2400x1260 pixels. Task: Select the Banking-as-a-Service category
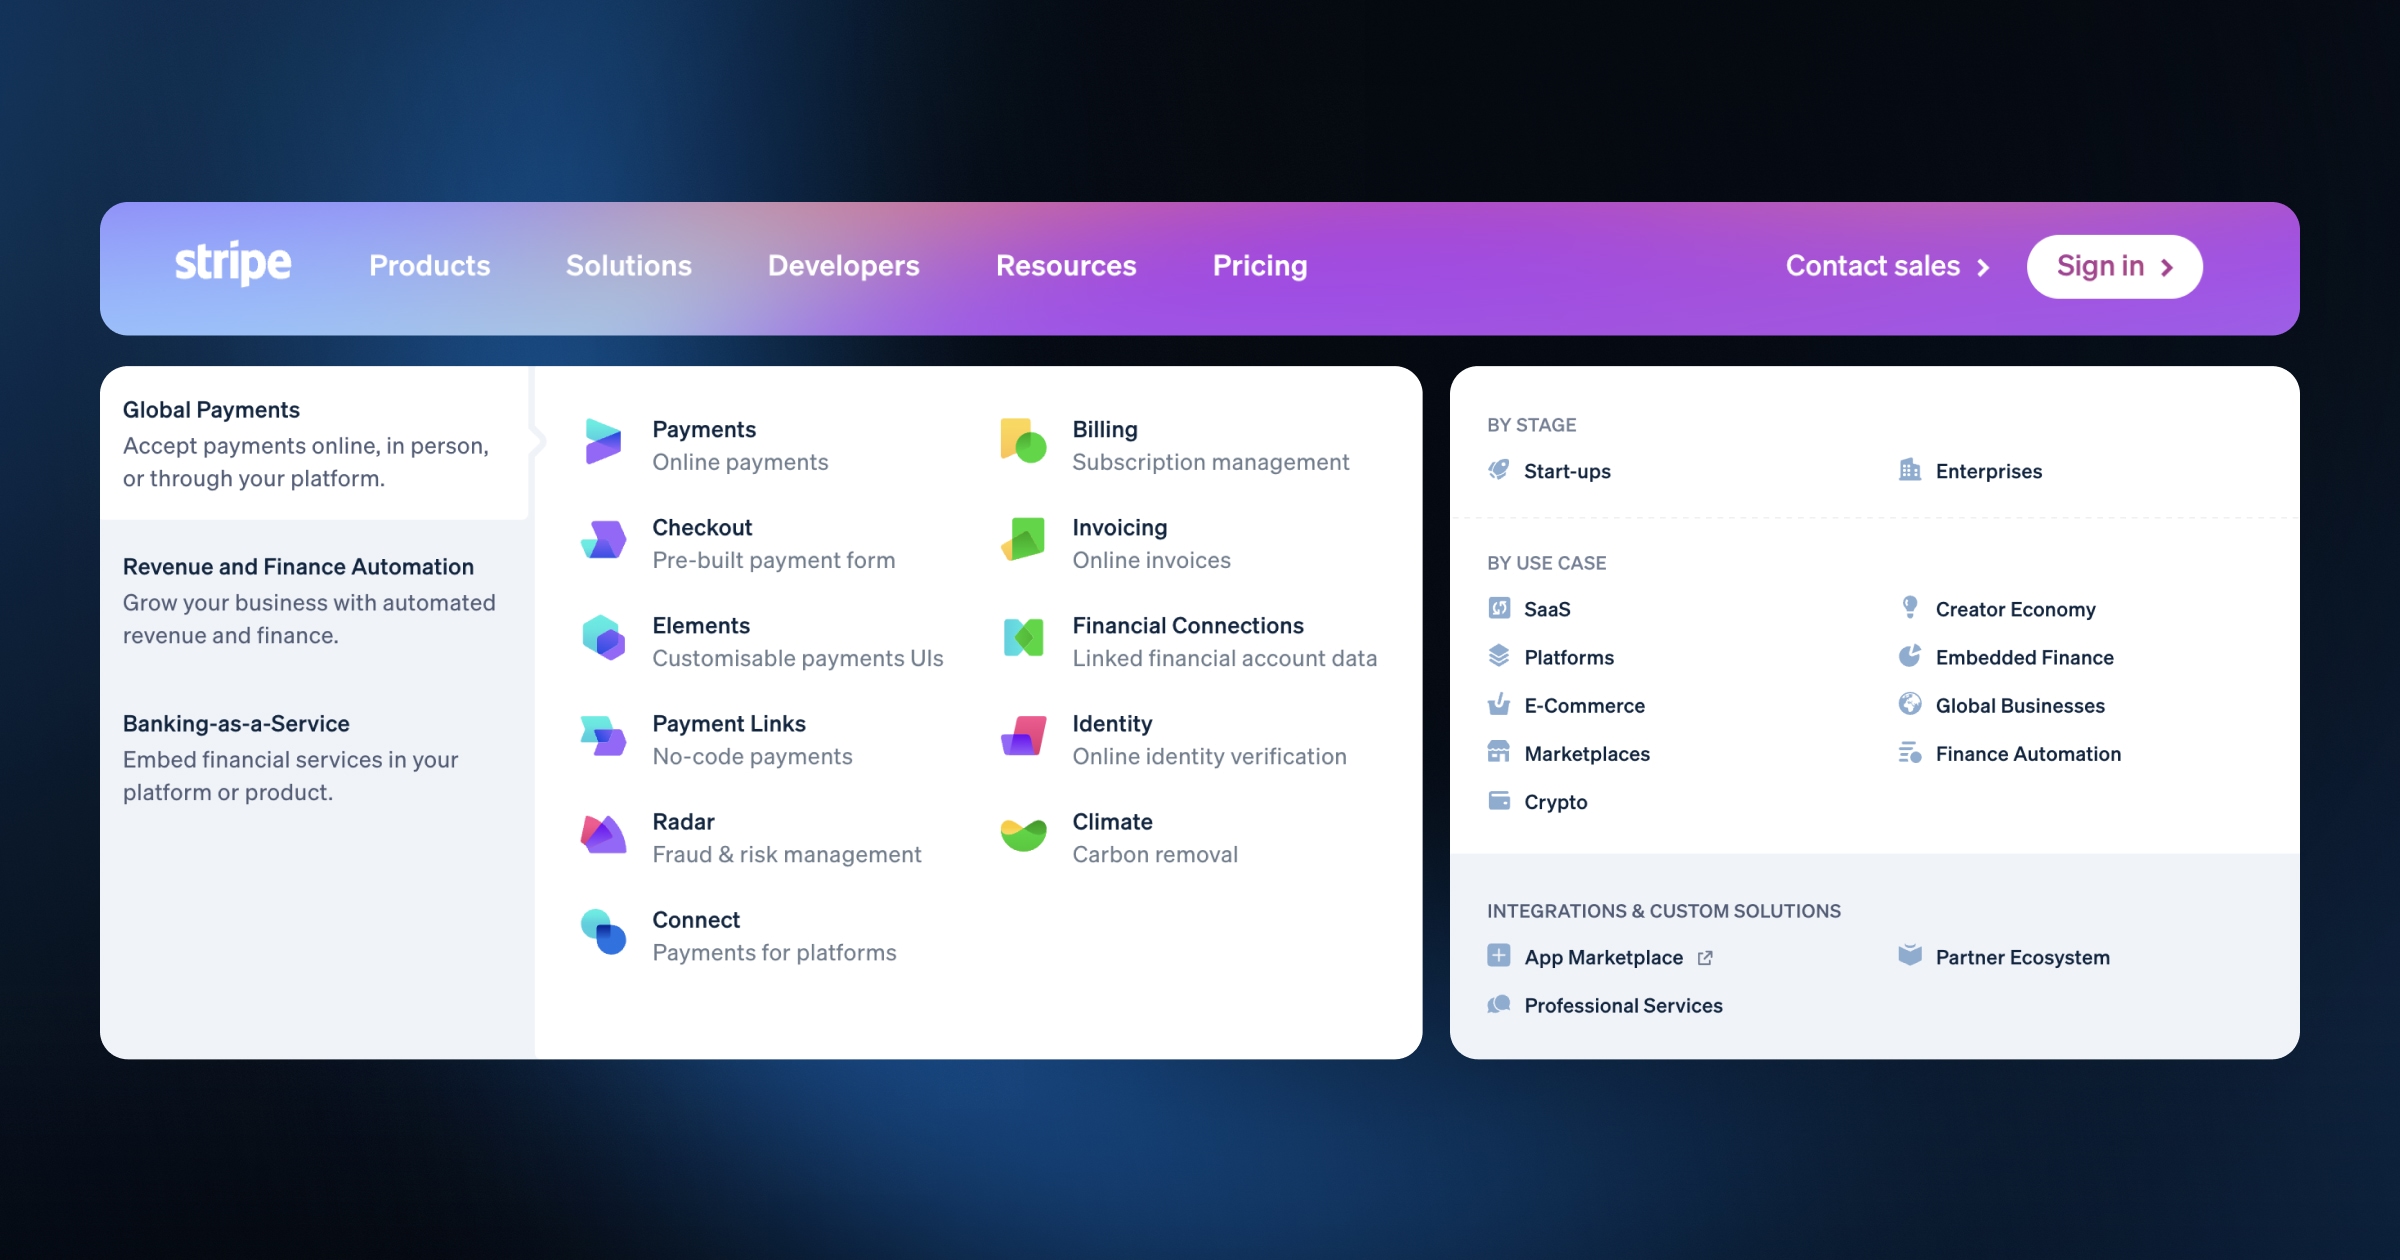pos(235,722)
